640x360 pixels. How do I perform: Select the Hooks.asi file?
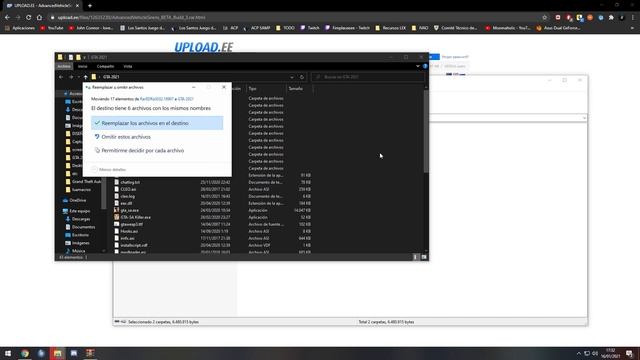(x=129, y=231)
